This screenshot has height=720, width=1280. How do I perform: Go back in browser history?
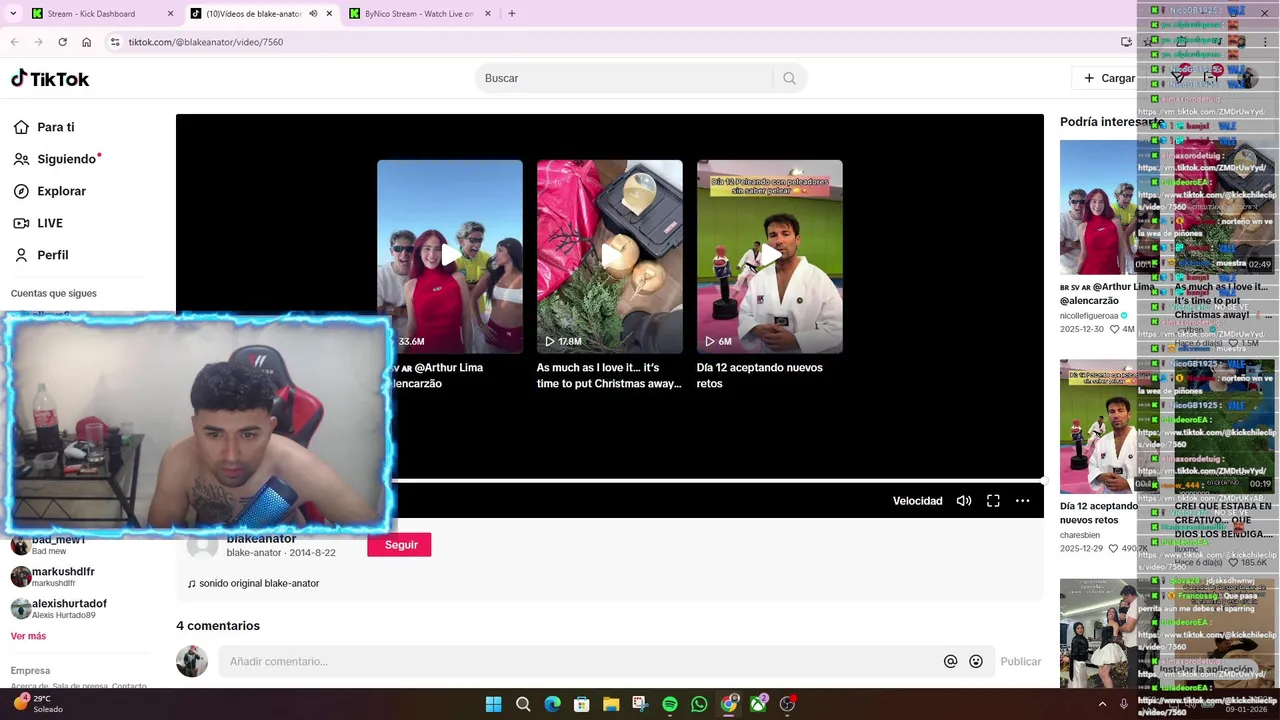pos(15,42)
